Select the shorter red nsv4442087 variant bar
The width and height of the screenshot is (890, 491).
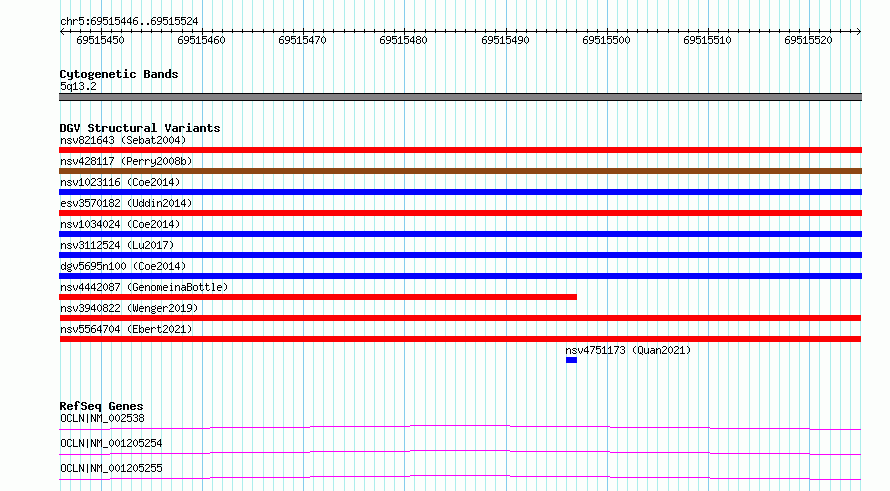(x=318, y=297)
